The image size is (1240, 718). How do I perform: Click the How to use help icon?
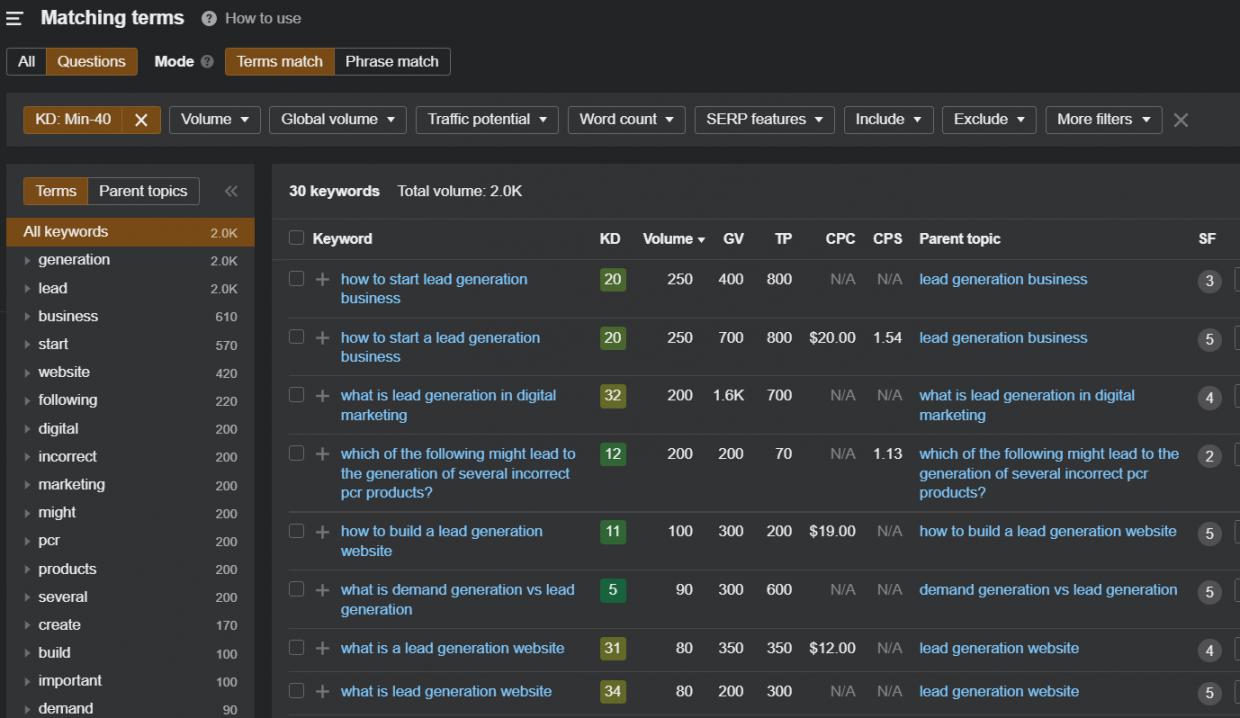pos(209,19)
